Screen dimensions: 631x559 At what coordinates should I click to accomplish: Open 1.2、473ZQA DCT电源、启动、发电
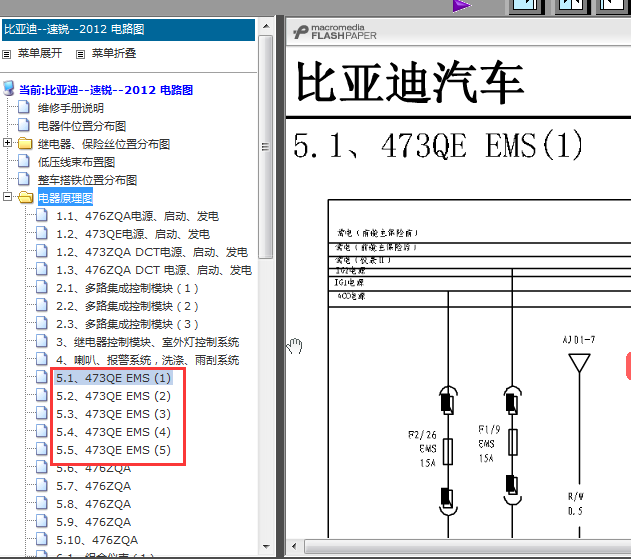click(152, 252)
